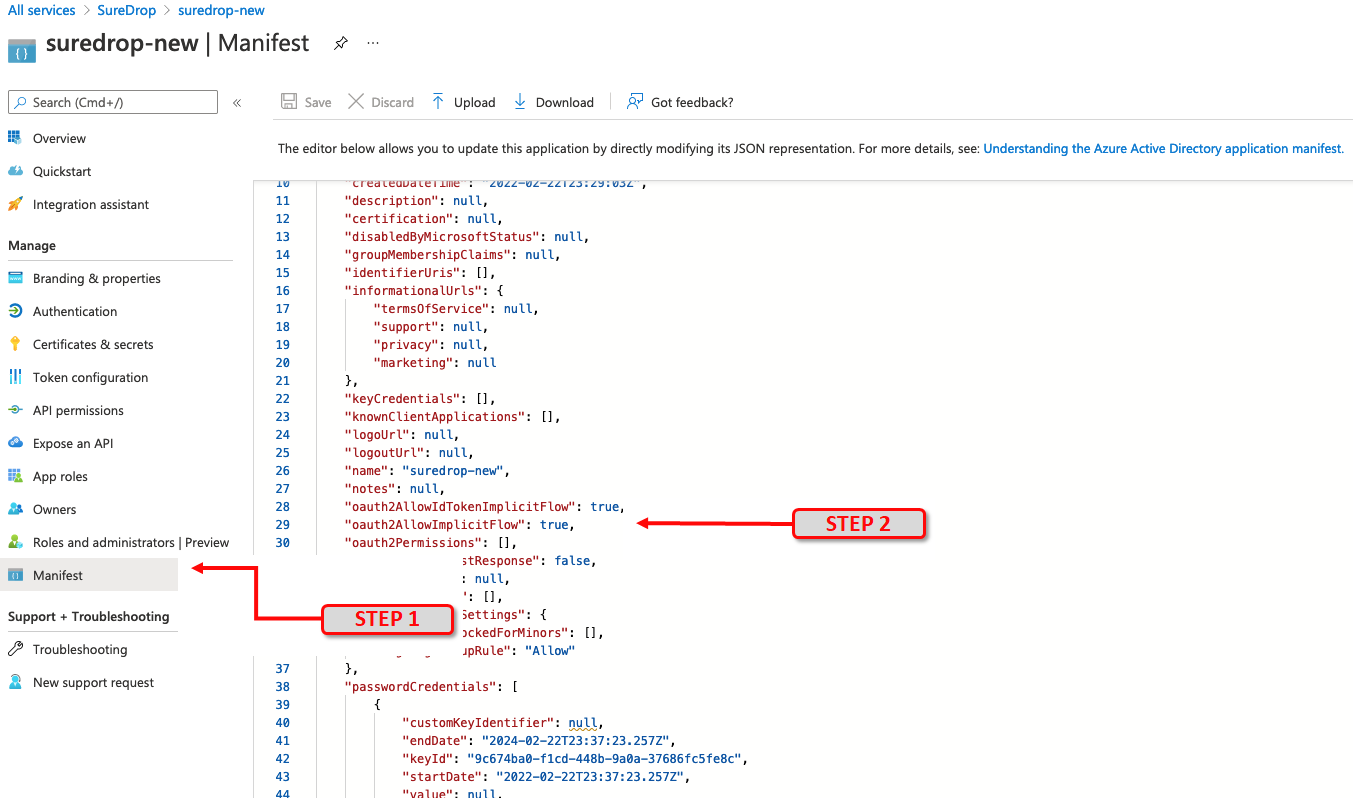This screenshot has height=798, width=1353.
Task: Click the Upload arrow icon
Action: click(x=438, y=102)
